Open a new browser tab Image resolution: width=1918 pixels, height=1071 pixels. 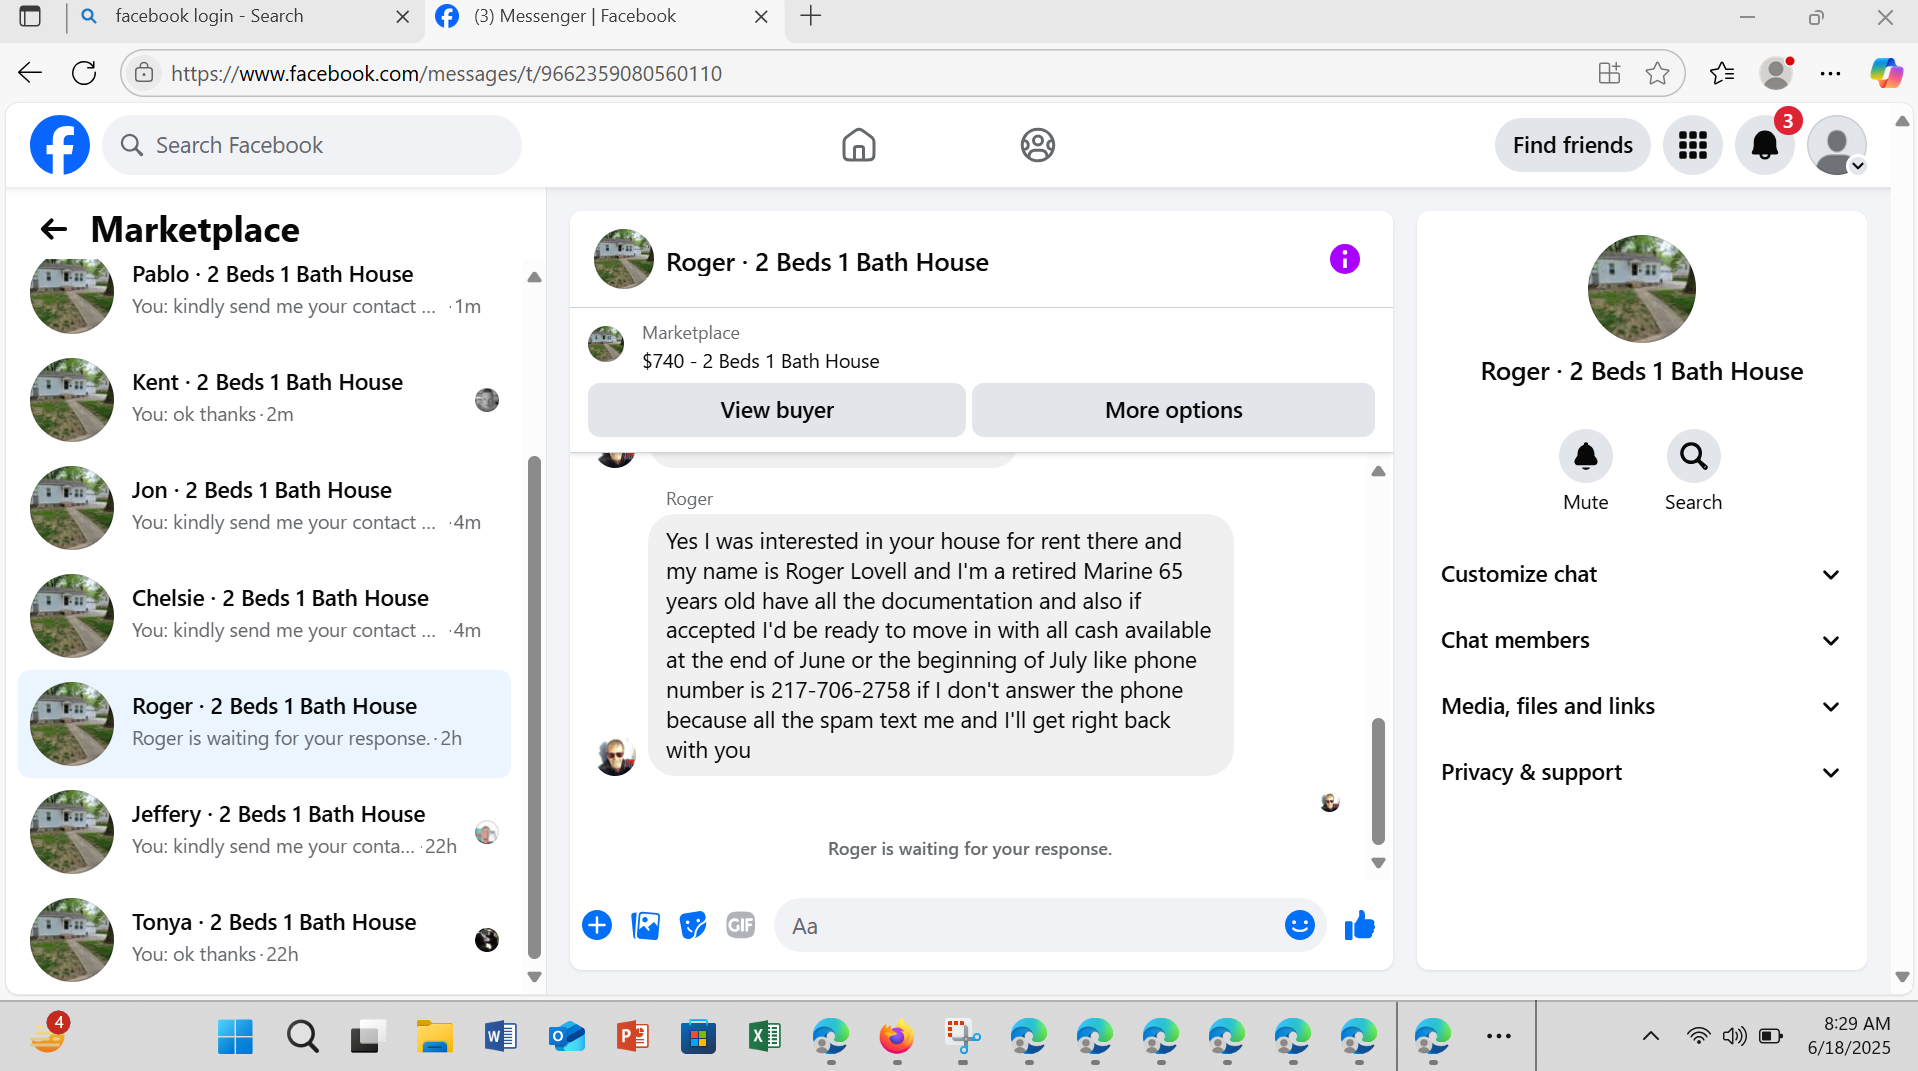[x=811, y=17]
